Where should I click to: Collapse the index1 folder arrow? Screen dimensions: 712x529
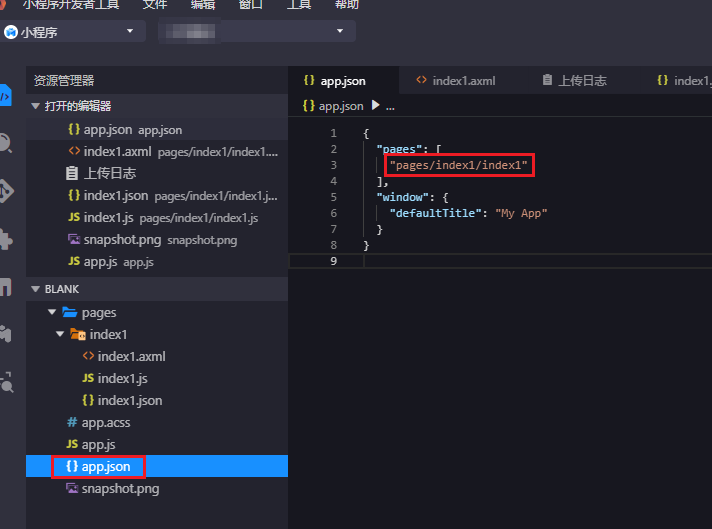click(x=60, y=334)
